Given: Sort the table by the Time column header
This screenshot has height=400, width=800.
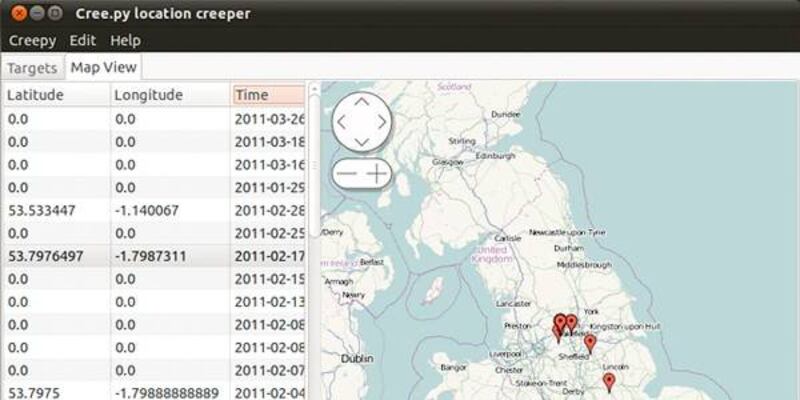Looking at the screenshot, I should 269,95.
